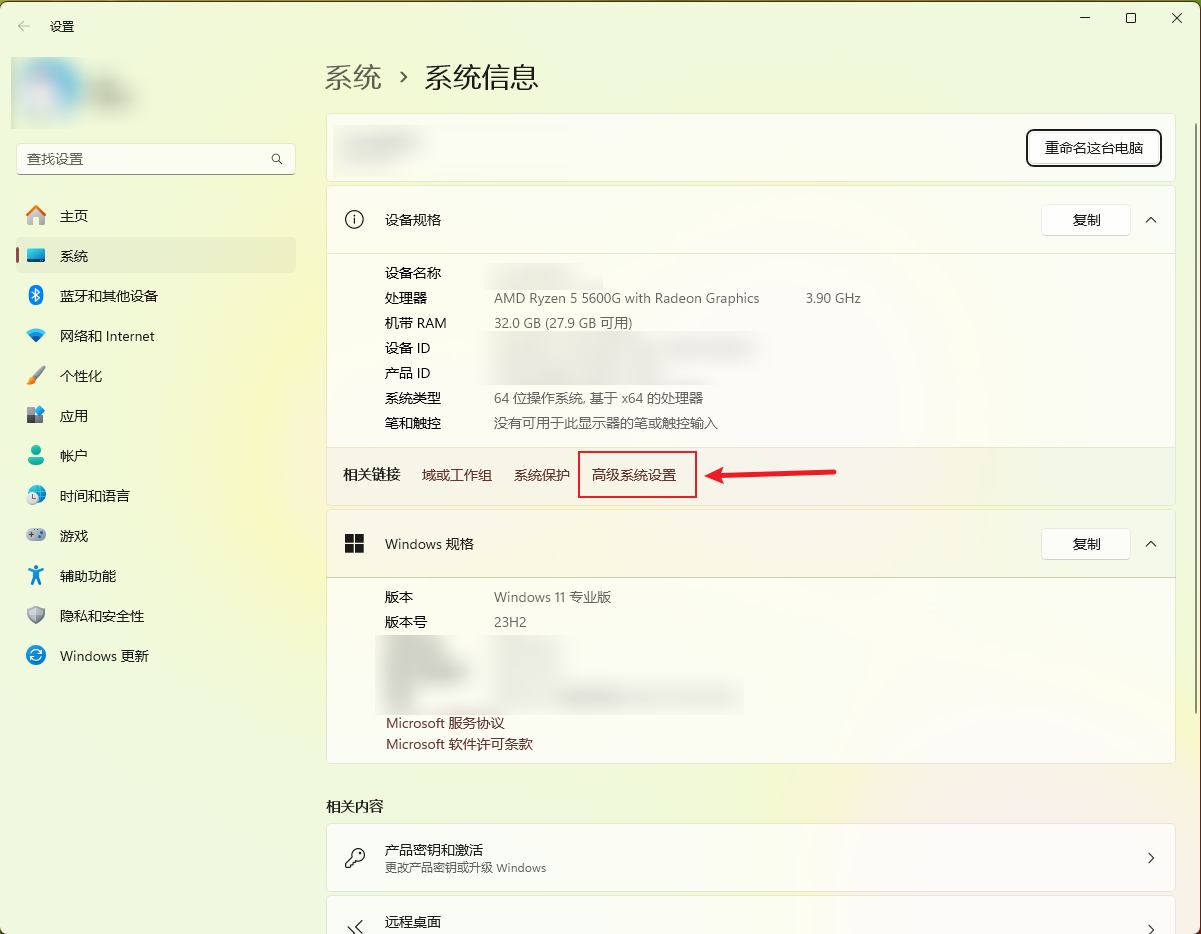Copy device specs with 复制 button

[1086, 220]
